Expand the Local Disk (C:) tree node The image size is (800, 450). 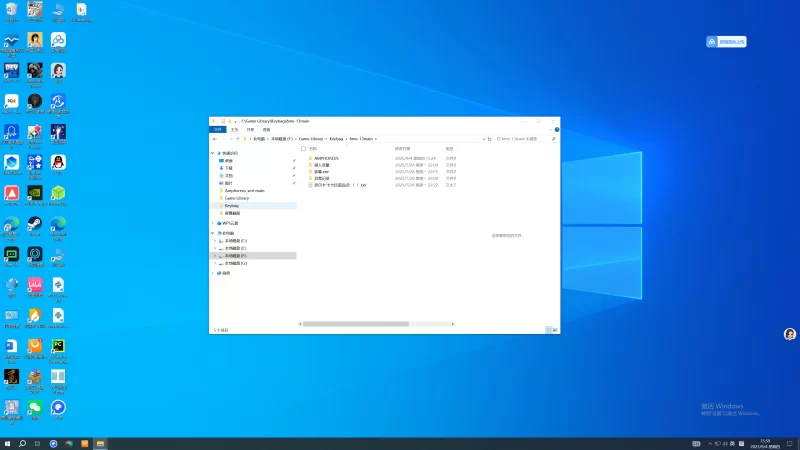coord(213,241)
